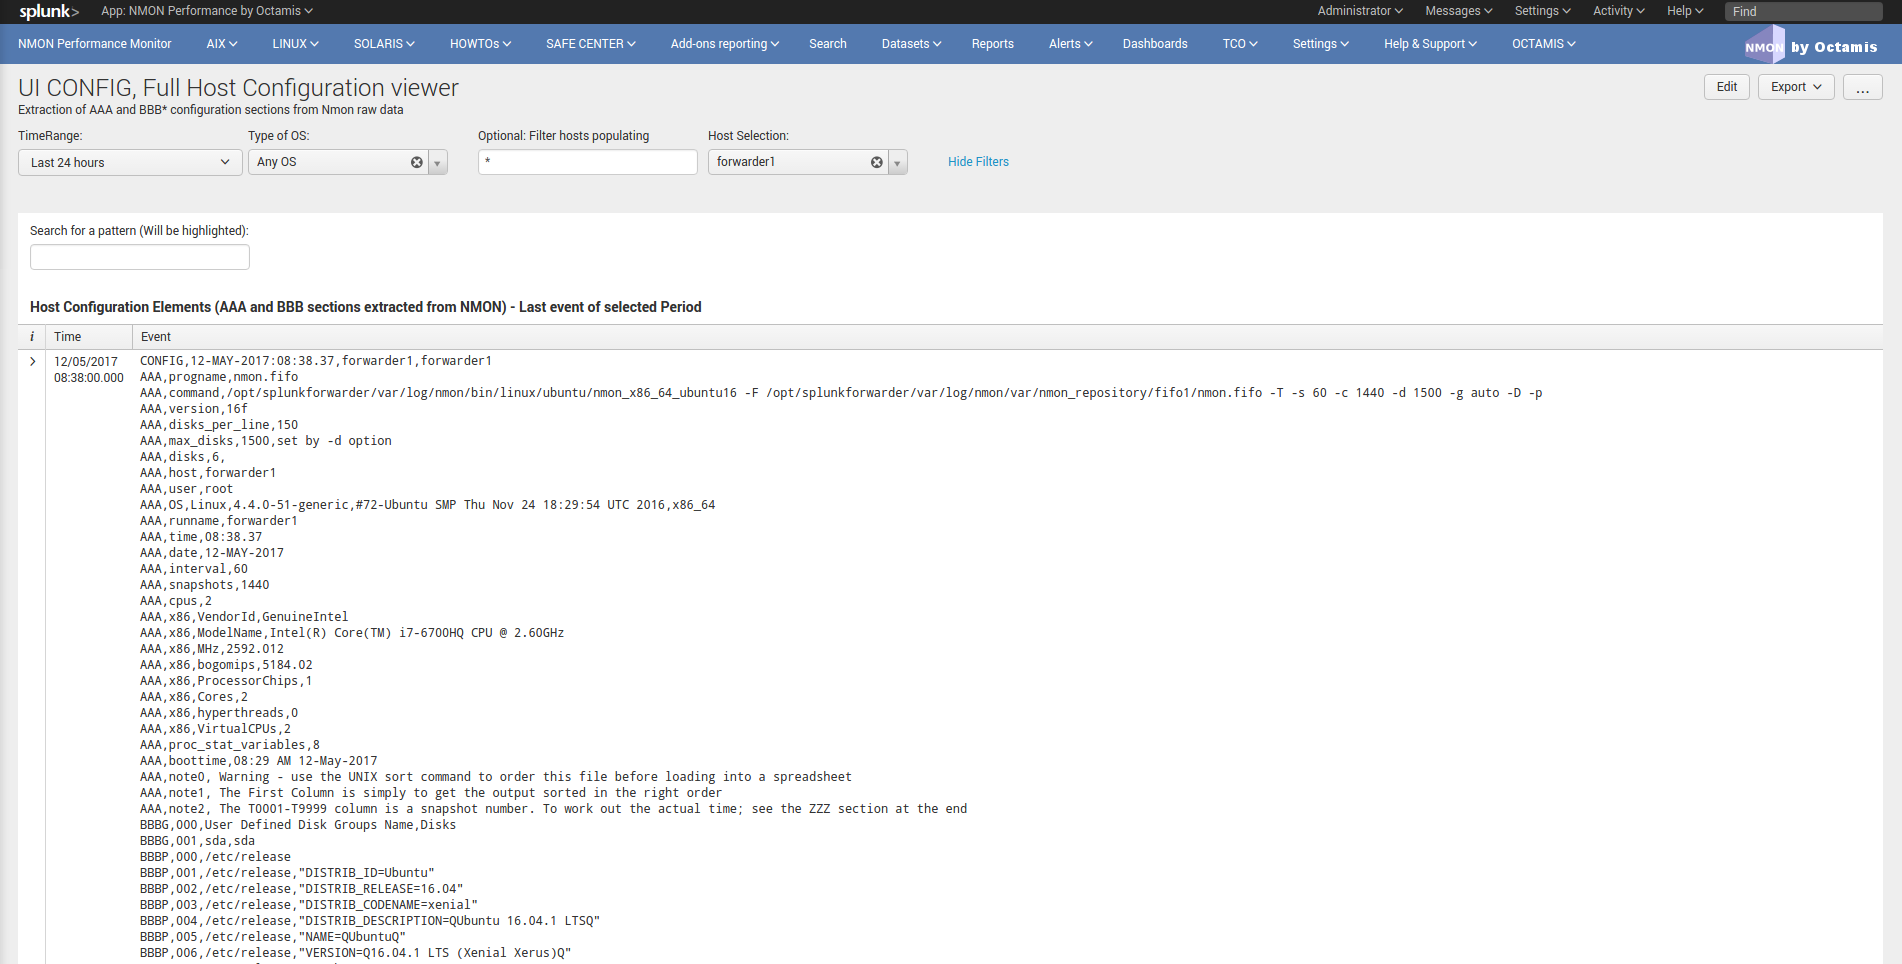The image size is (1902, 964).
Task: Open the SAFE CENTER menu
Action: coord(590,44)
